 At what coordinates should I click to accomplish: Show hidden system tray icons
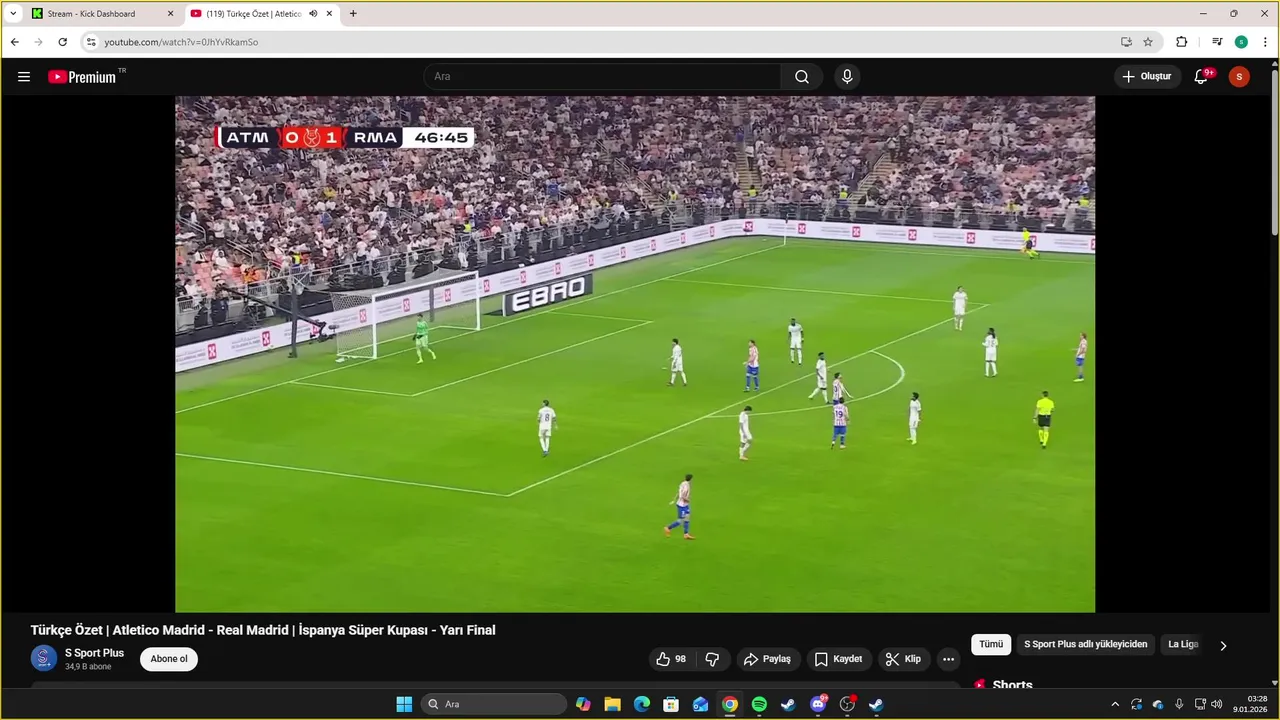click(1115, 704)
